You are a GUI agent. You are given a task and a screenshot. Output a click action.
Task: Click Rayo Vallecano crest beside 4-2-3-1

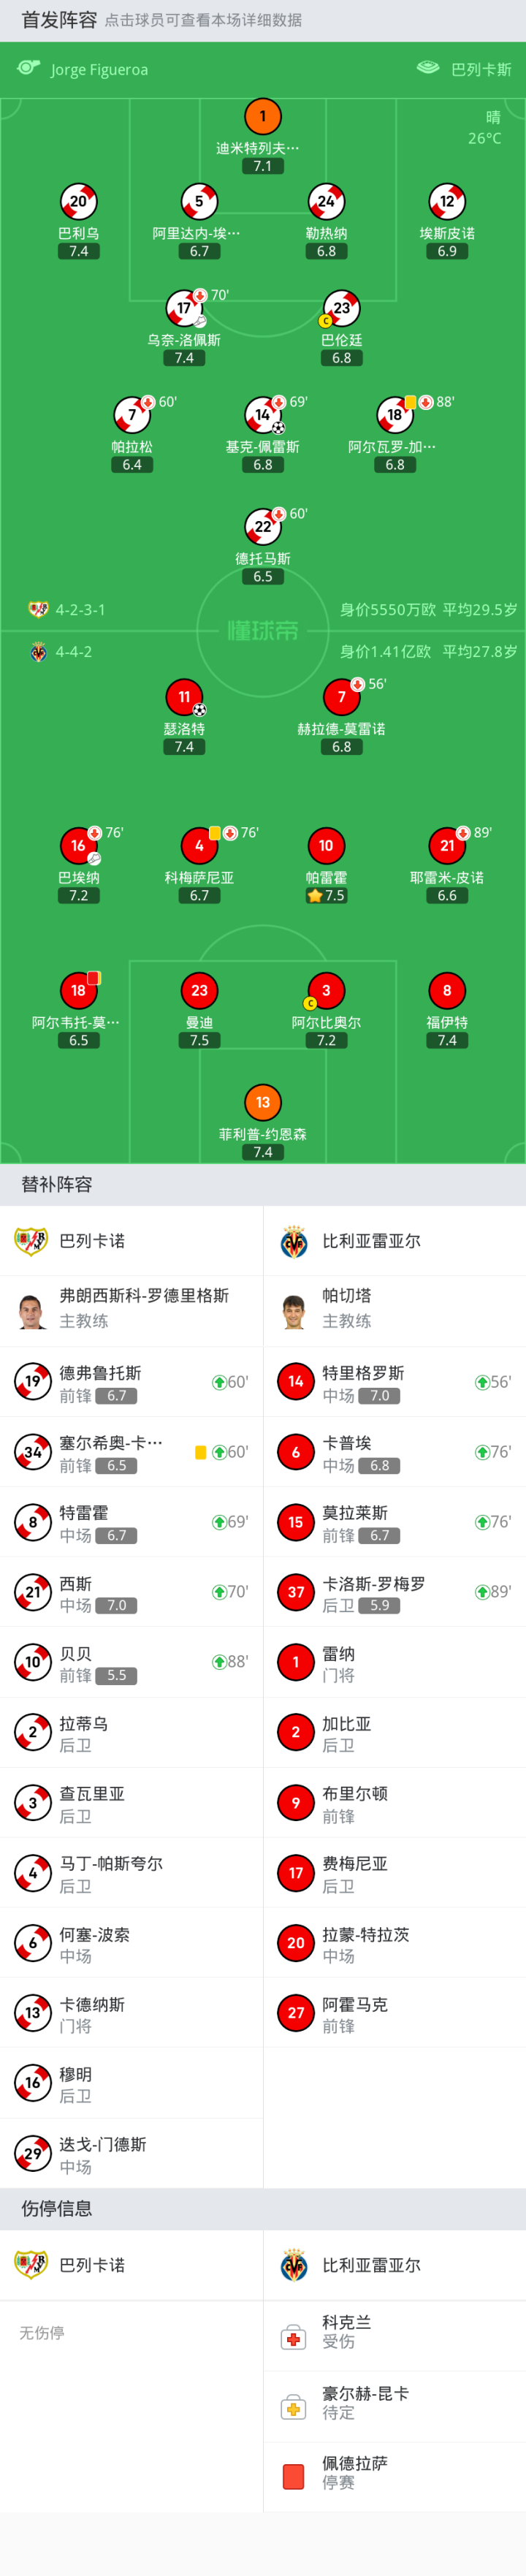click(x=38, y=609)
